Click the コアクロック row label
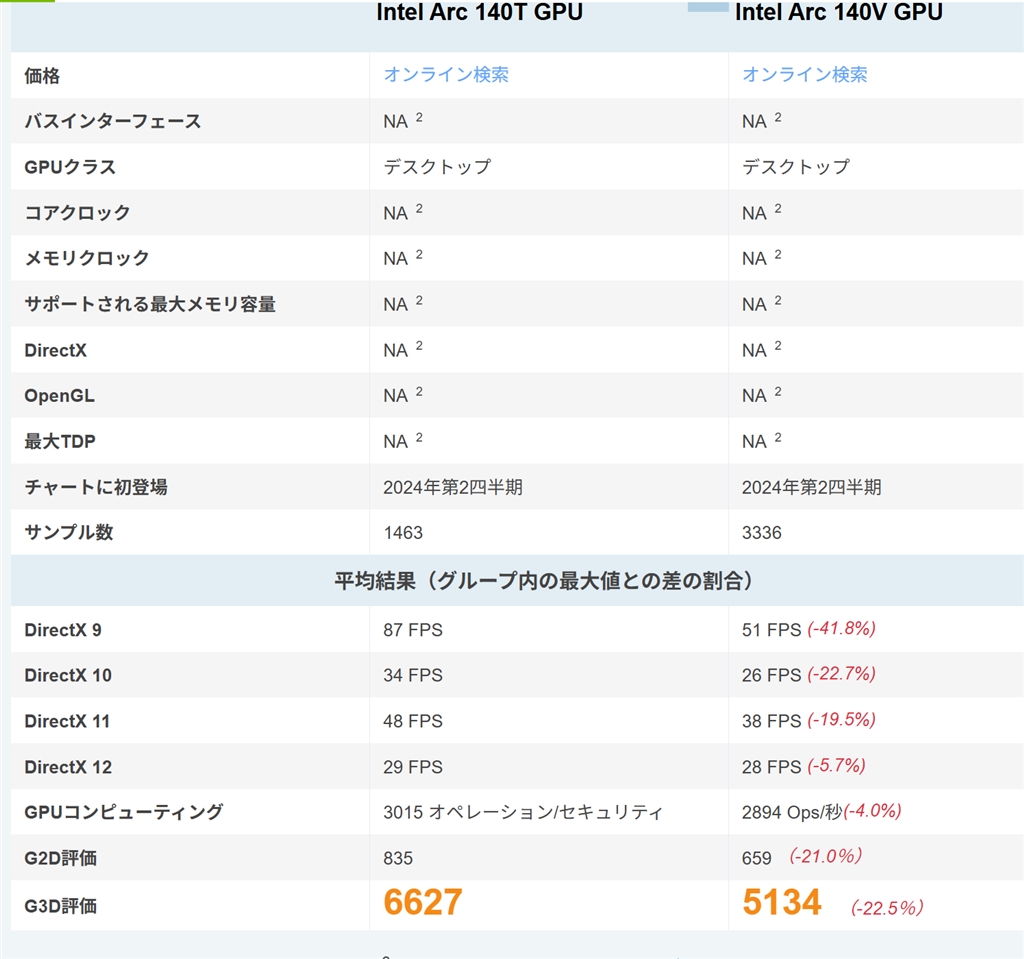The width and height of the screenshot is (1024, 959). [77, 213]
